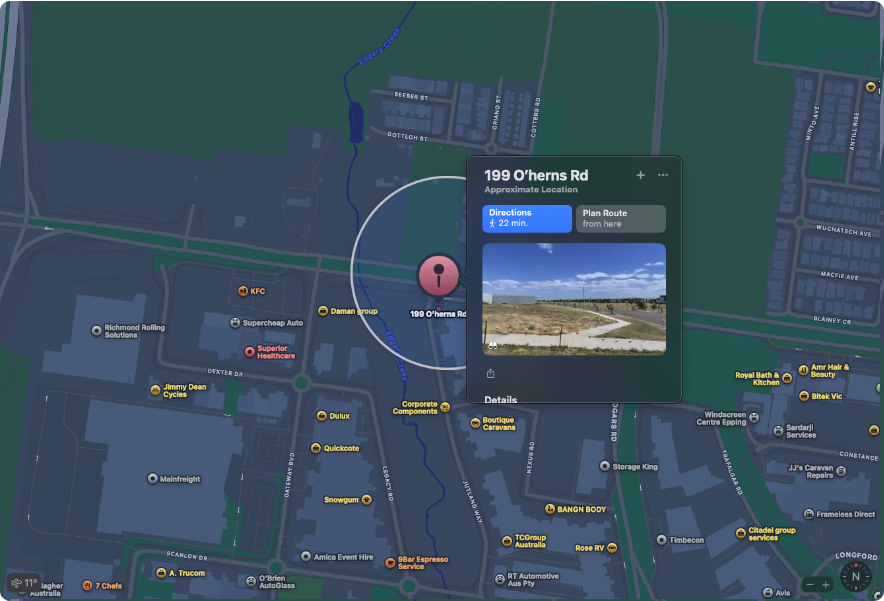This screenshot has height=601, width=884.
Task: Click the "GOTTLOH ST" street label
Action: 407,136
